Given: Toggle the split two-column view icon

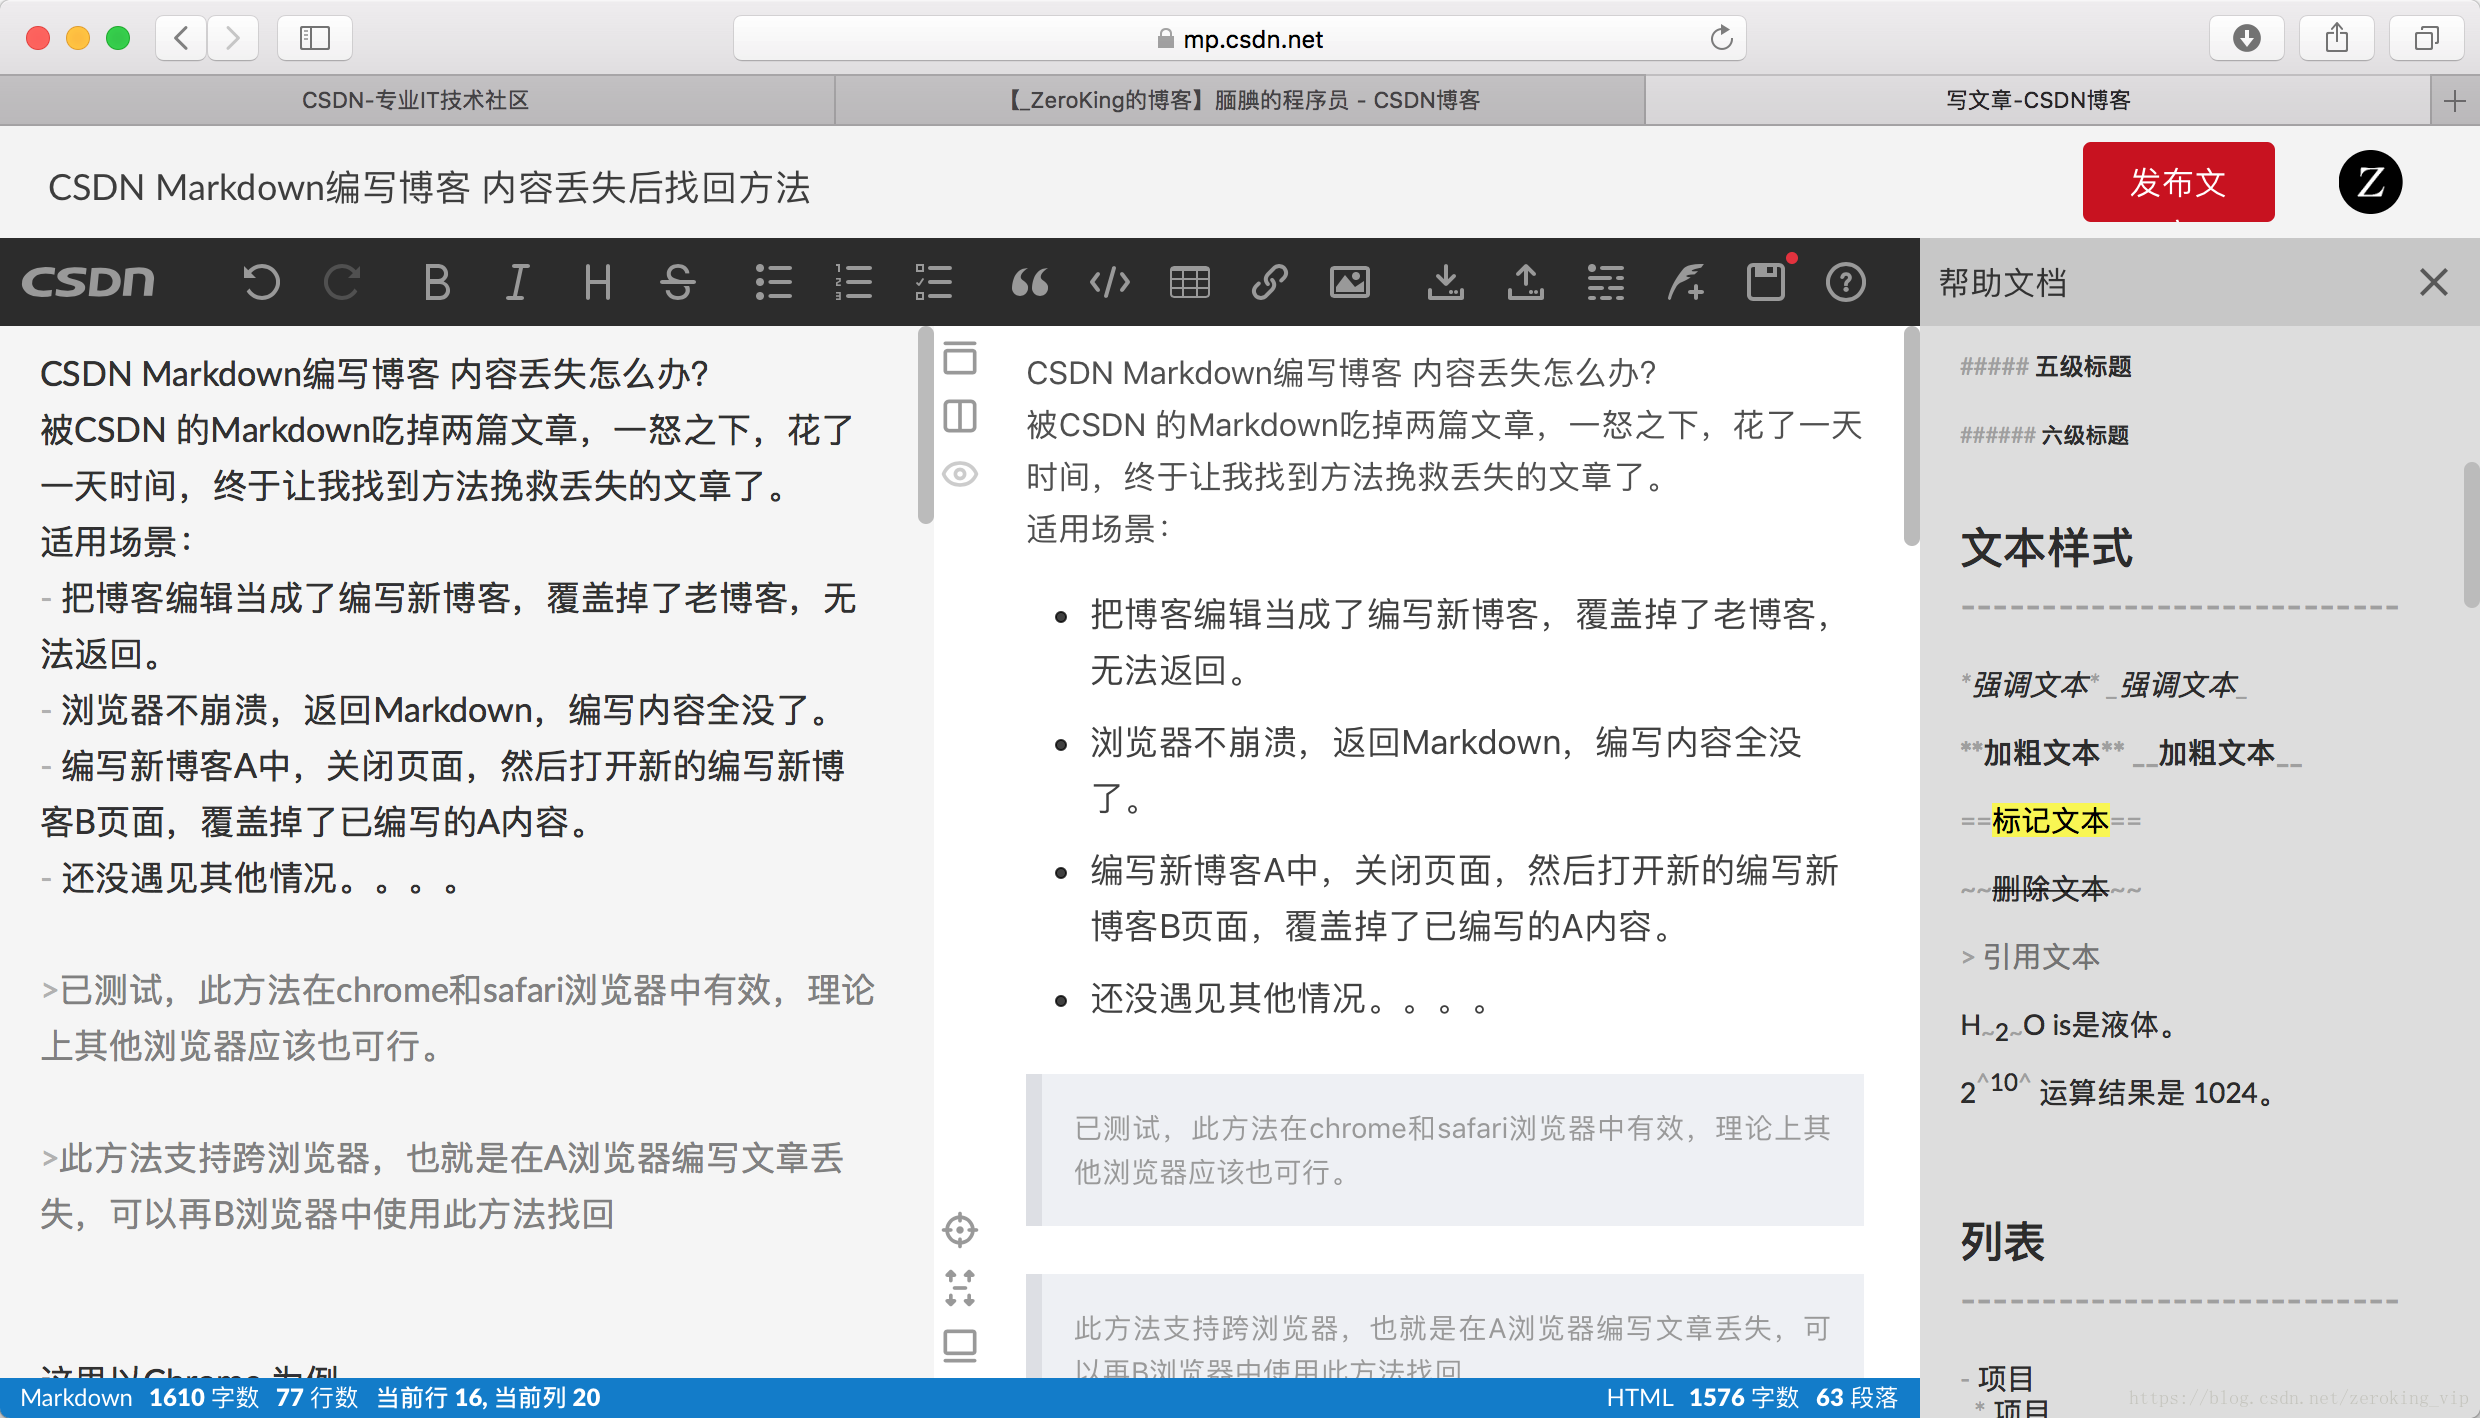Looking at the screenshot, I should tap(960, 416).
